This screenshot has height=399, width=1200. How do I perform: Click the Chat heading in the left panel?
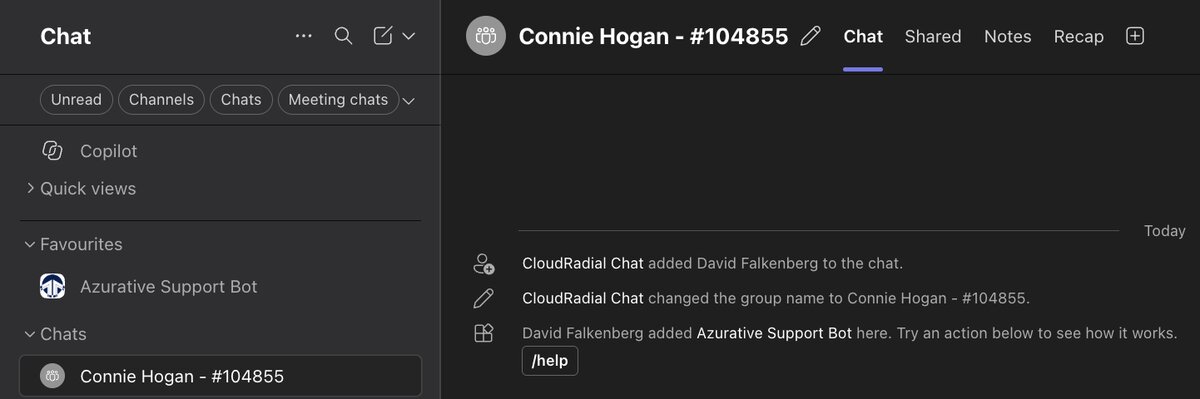coord(66,36)
